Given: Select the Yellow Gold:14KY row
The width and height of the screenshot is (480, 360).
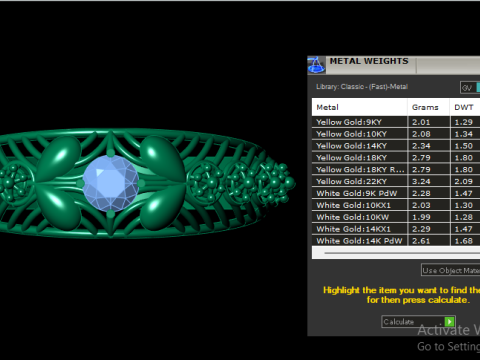Looking at the screenshot, I should point(396,146).
